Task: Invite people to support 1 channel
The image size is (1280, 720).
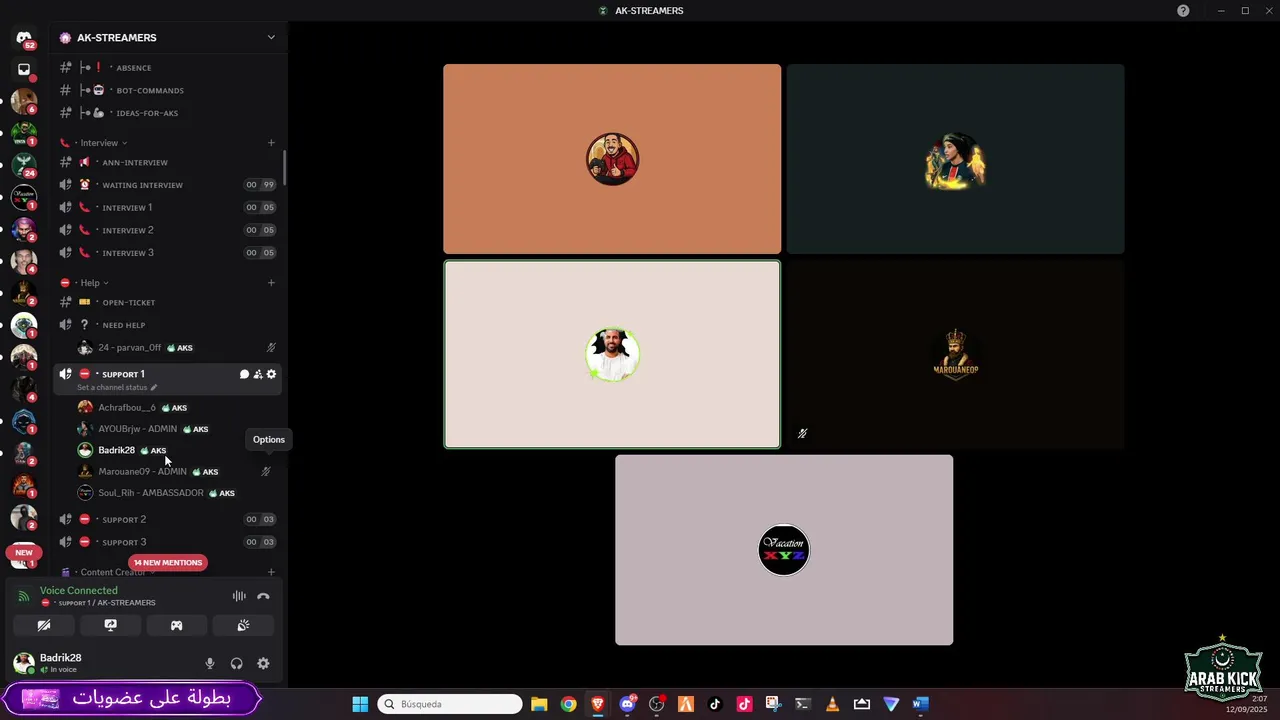Action: coord(258,374)
